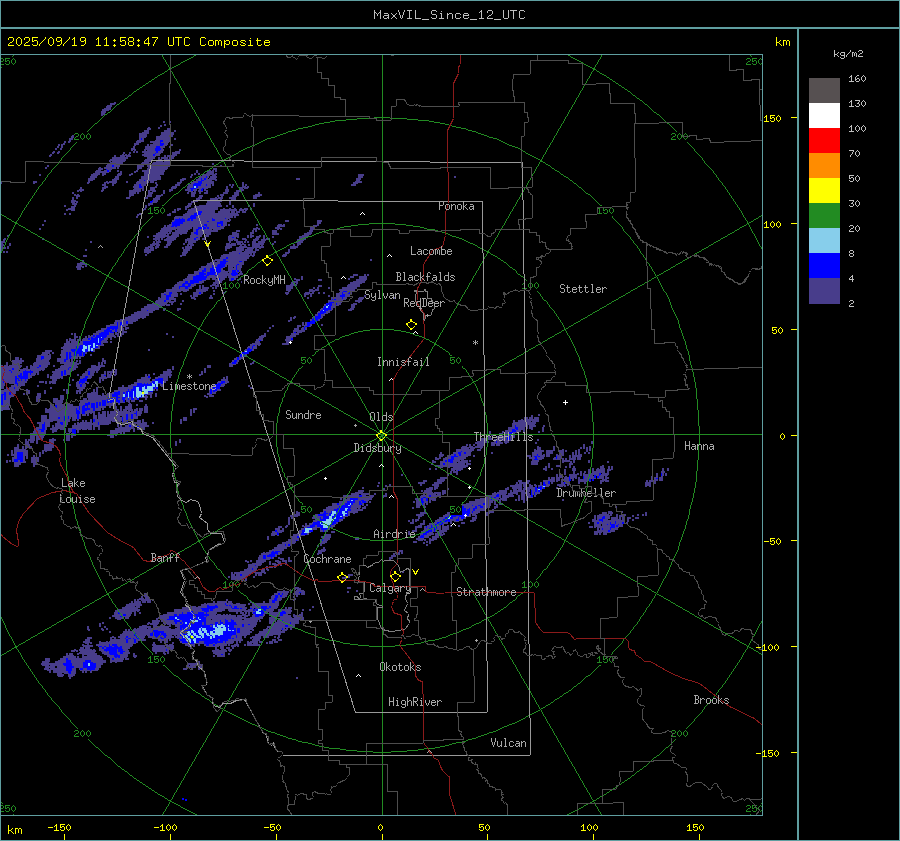Click the bright echo core southwest of Banff
This screenshot has height=841, width=900.
(x=205, y=630)
